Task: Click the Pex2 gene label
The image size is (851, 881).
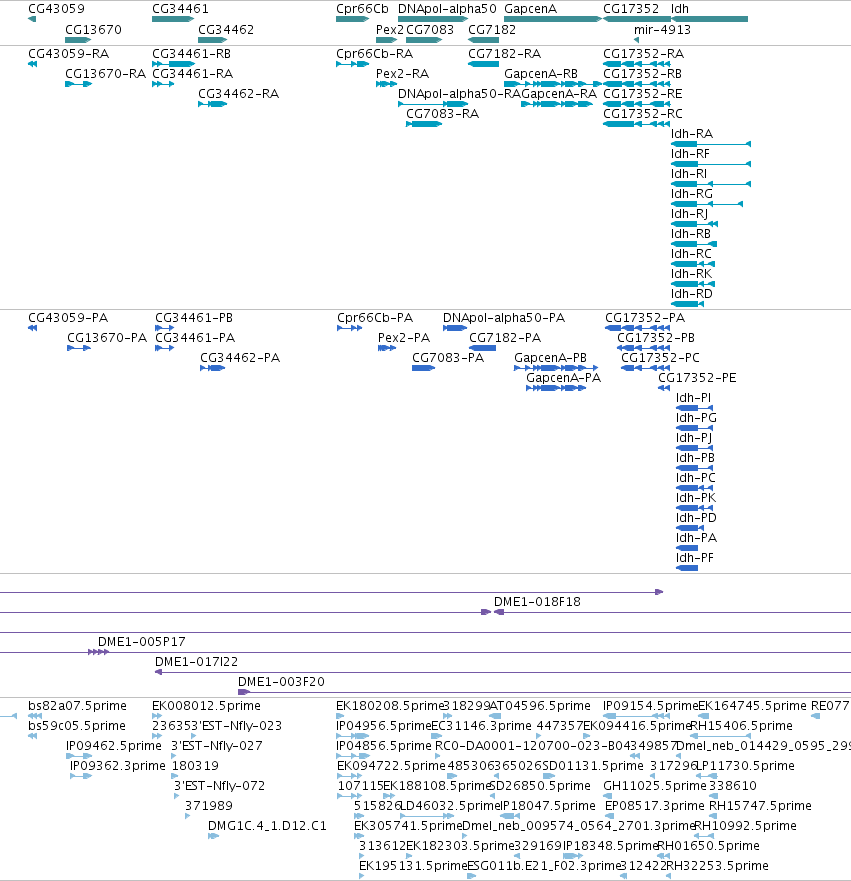Action: click(390, 30)
